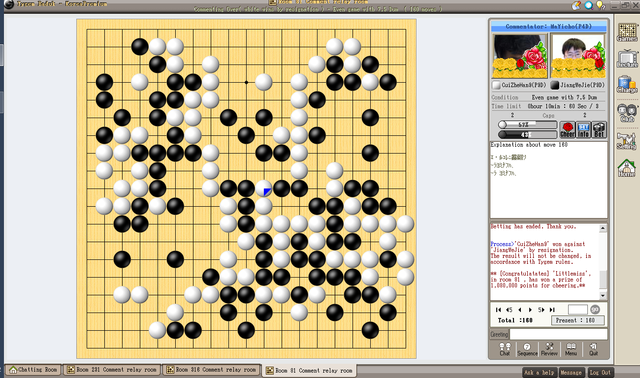Click black stone icon beside JiangWeiJie
Image resolution: width=640 pixels, height=378 pixels.
555,85
